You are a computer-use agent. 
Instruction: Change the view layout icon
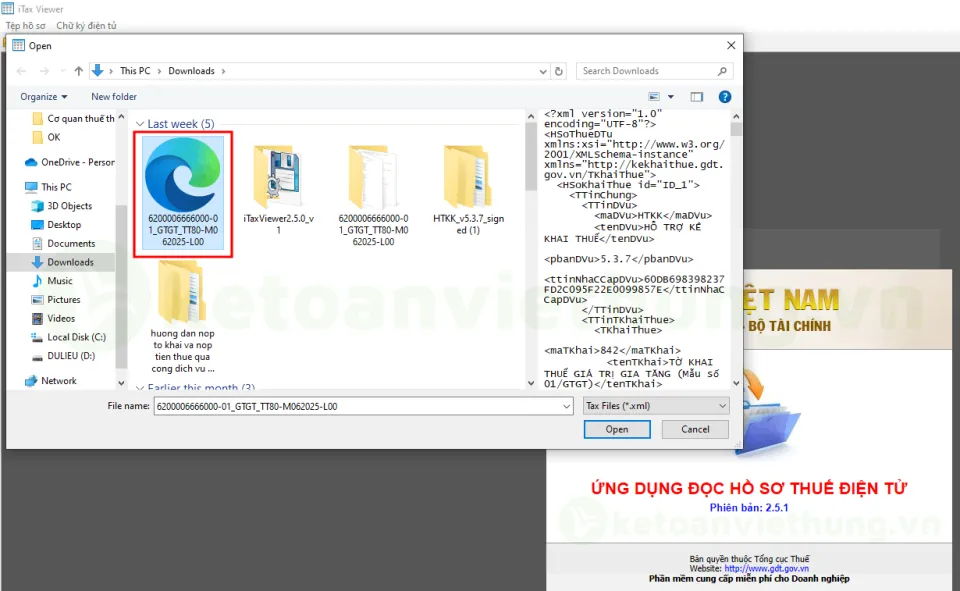pos(654,97)
